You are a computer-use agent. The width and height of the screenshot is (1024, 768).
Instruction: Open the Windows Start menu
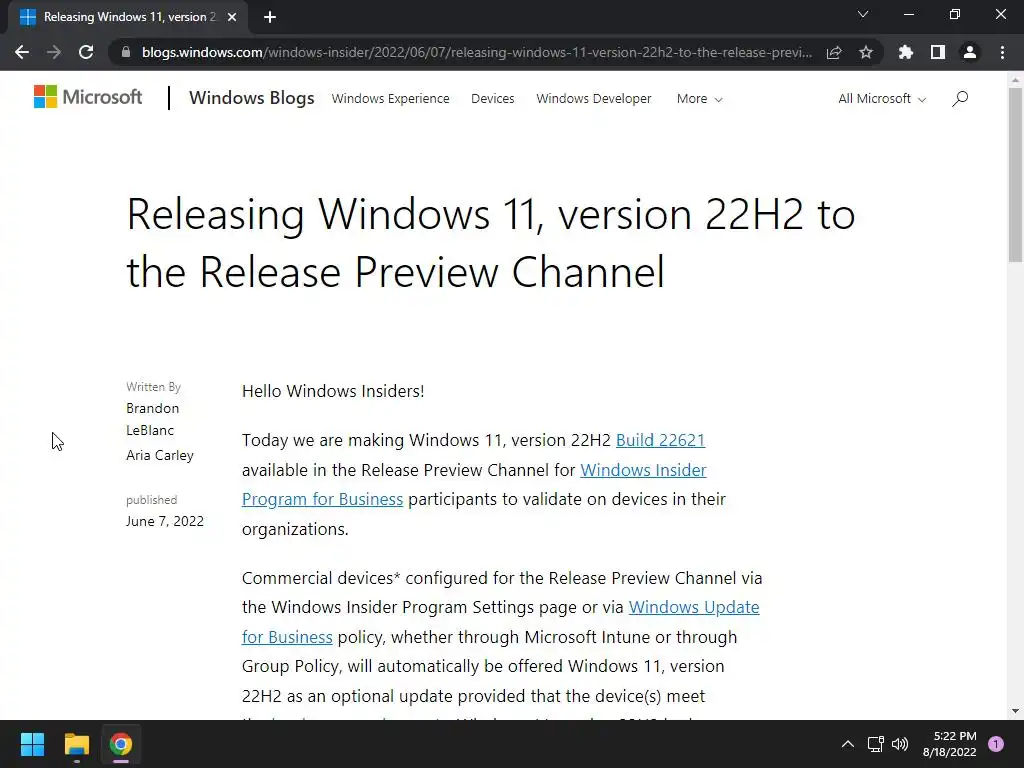click(x=32, y=744)
